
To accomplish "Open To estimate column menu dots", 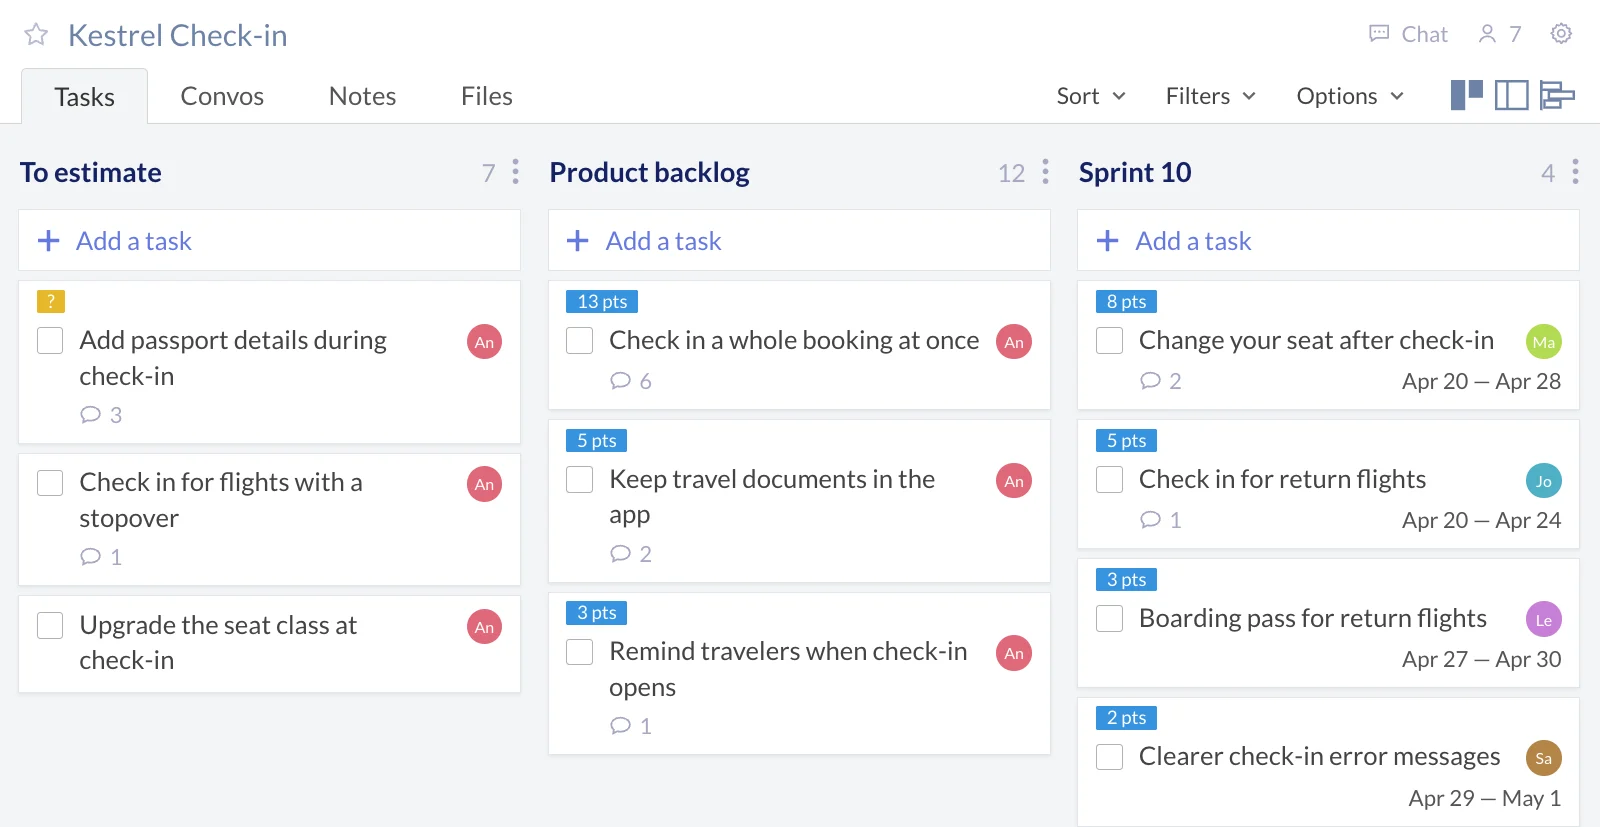I will (516, 172).
